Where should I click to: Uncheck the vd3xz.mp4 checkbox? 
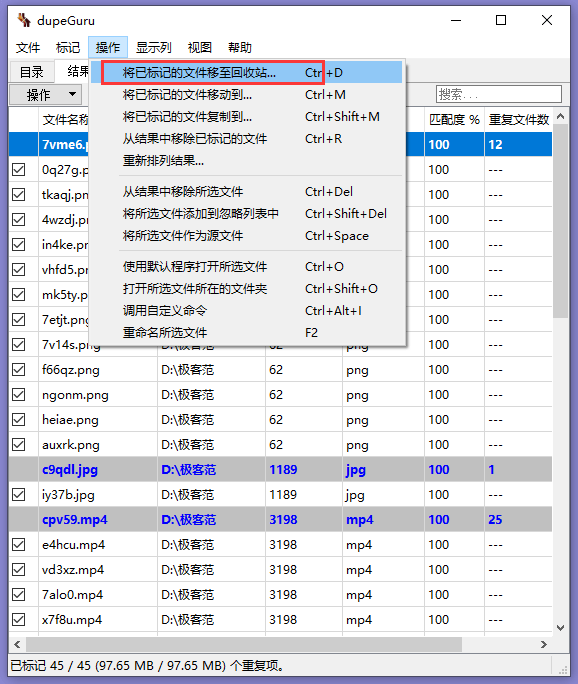pyautogui.click(x=19, y=569)
